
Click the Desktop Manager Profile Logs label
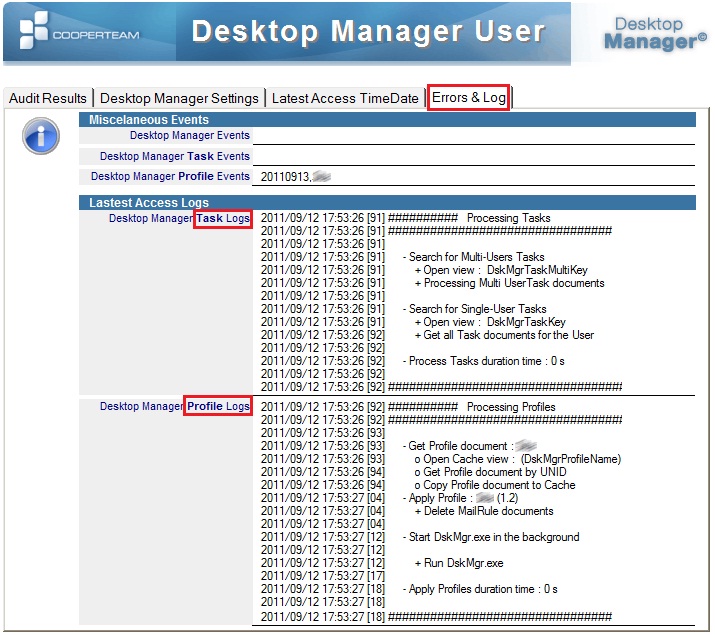pos(175,406)
